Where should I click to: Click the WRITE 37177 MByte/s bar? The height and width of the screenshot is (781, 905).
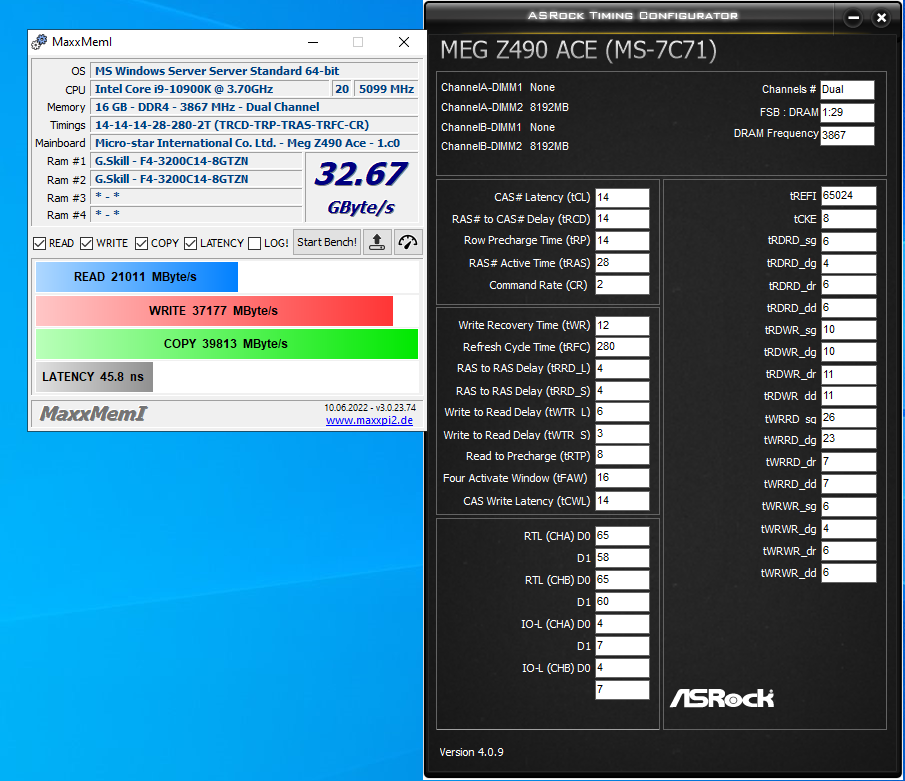point(214,311)
